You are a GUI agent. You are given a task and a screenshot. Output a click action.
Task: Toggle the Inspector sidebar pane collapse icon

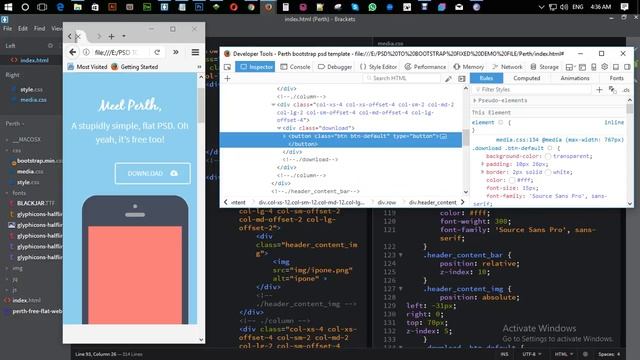point(462,79)
